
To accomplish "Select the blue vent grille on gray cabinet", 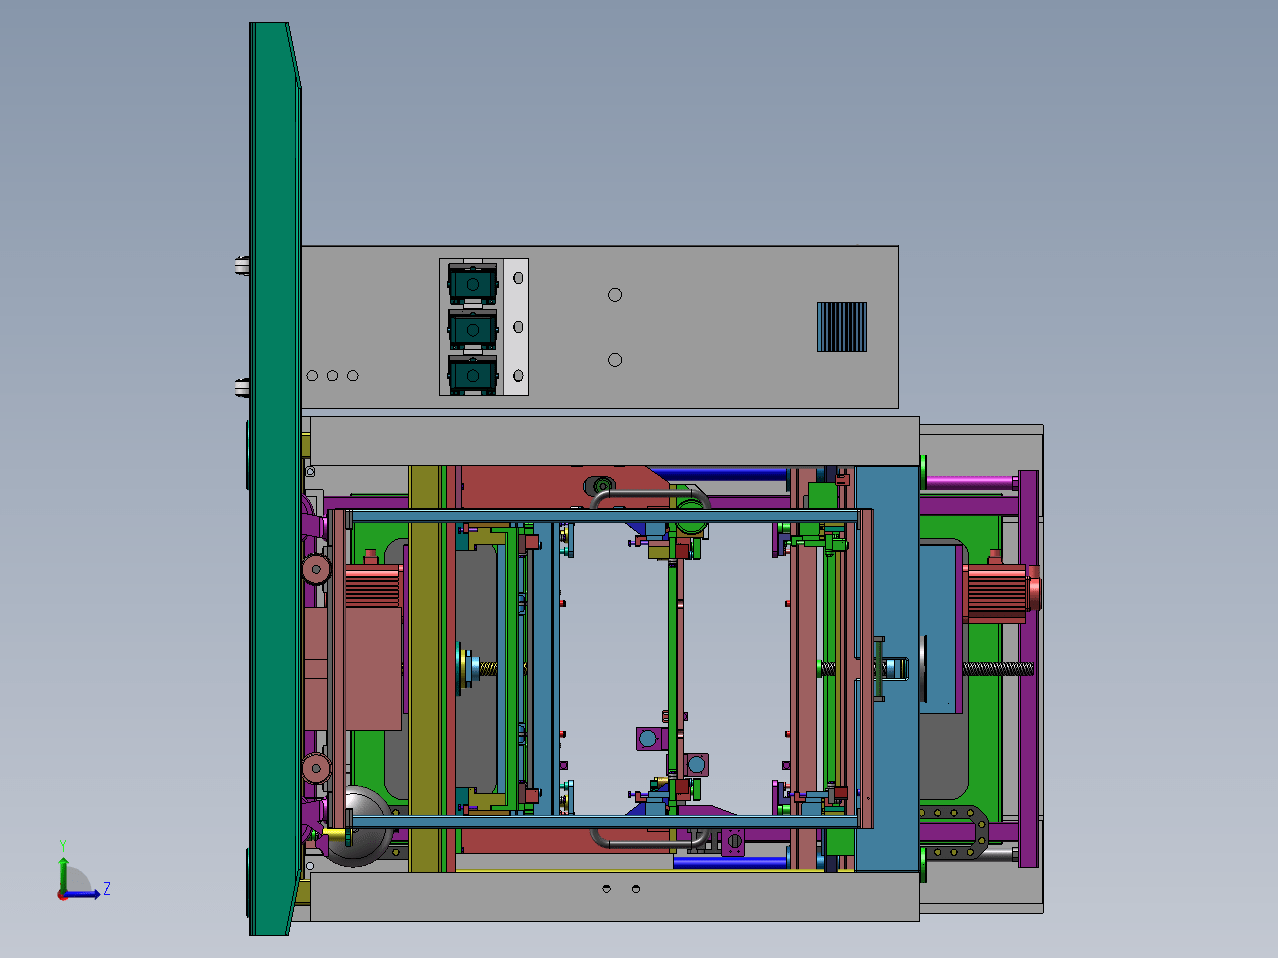I will point(842,327).
